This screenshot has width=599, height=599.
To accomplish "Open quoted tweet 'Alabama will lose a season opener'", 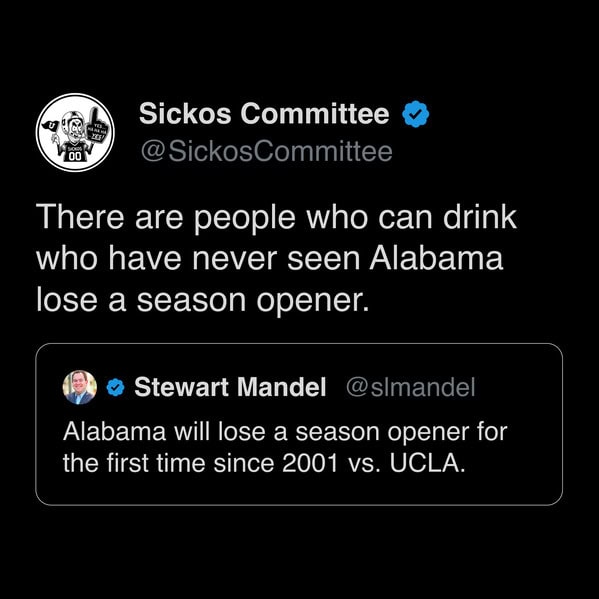I will (x=285, y=447).
